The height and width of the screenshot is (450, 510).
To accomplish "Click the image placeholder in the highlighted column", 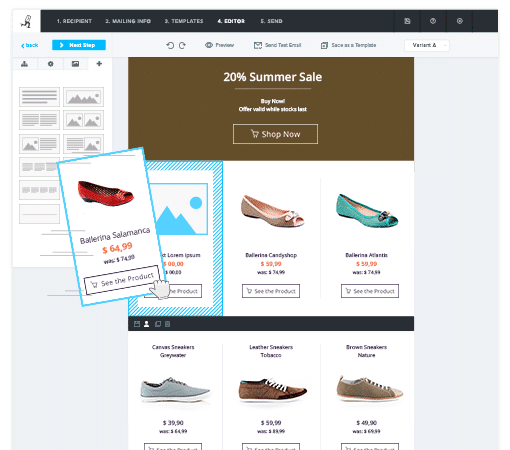I will pyautogui.click(x=182, y=209).
